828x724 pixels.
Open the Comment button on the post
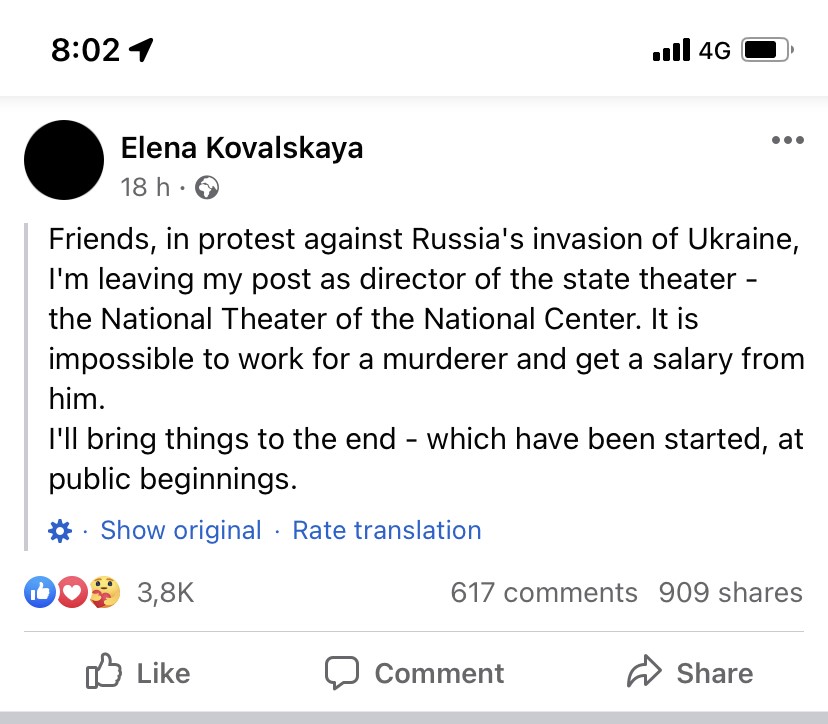coord(414,673)
